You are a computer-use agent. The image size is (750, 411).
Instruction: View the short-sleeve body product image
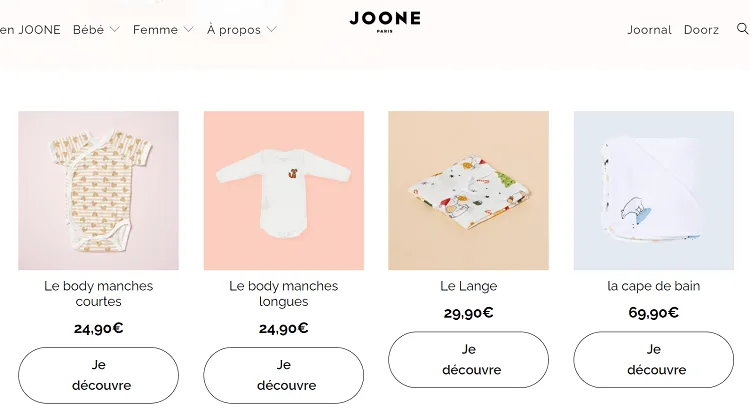point(99,190)
